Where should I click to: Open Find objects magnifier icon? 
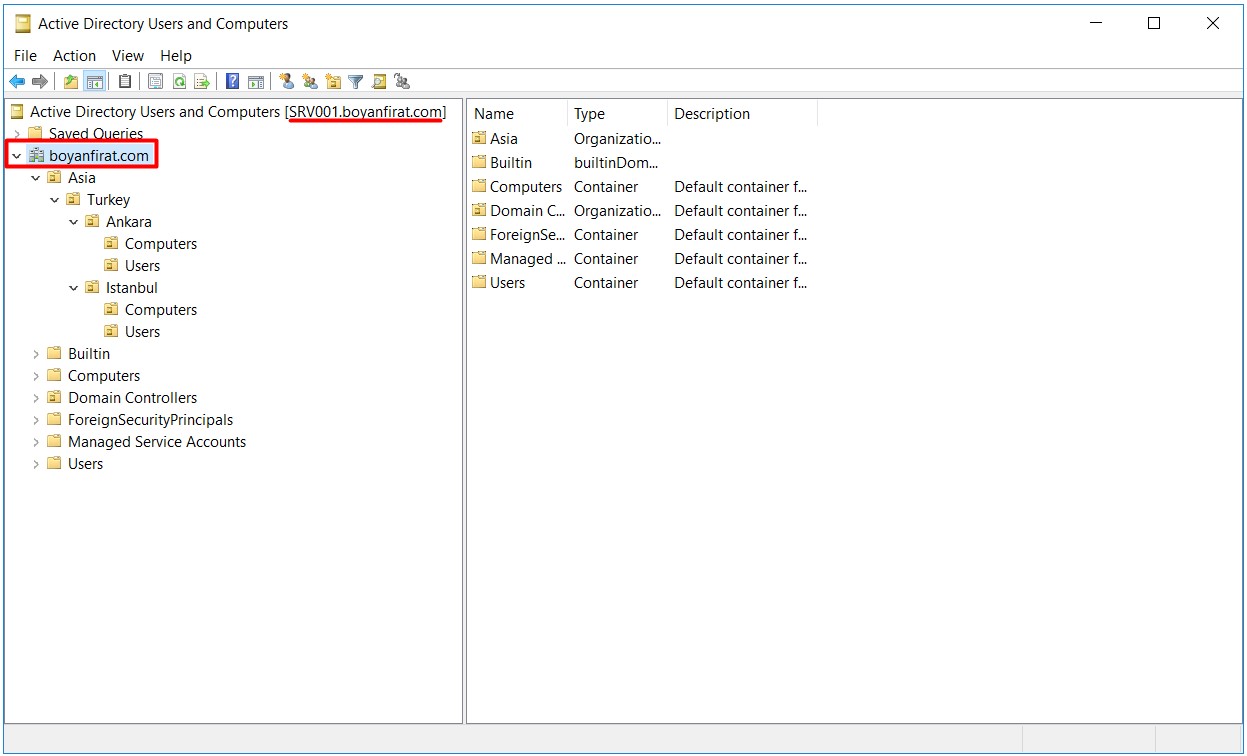pos(379,82)
